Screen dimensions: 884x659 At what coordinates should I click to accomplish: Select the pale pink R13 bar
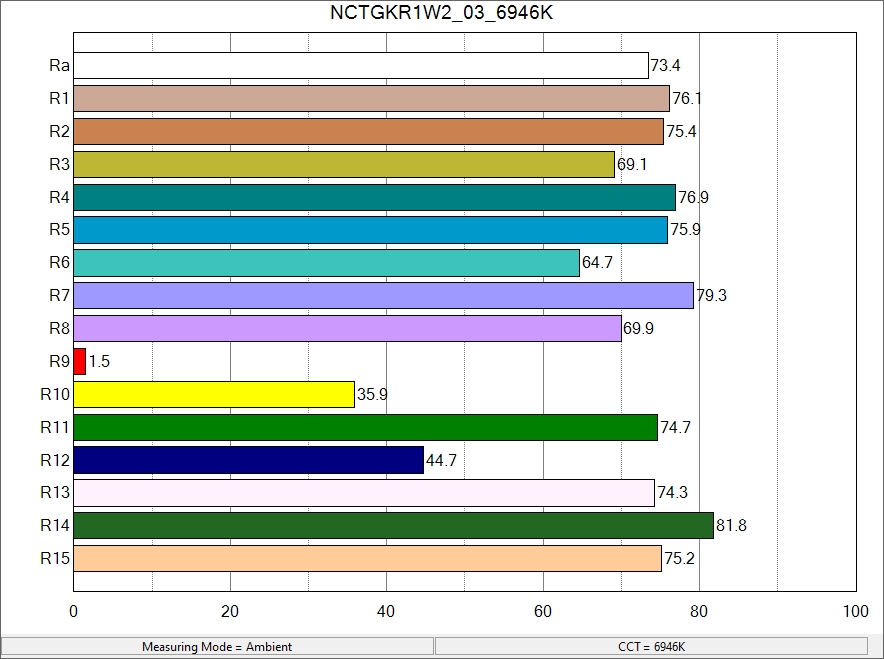364,493
